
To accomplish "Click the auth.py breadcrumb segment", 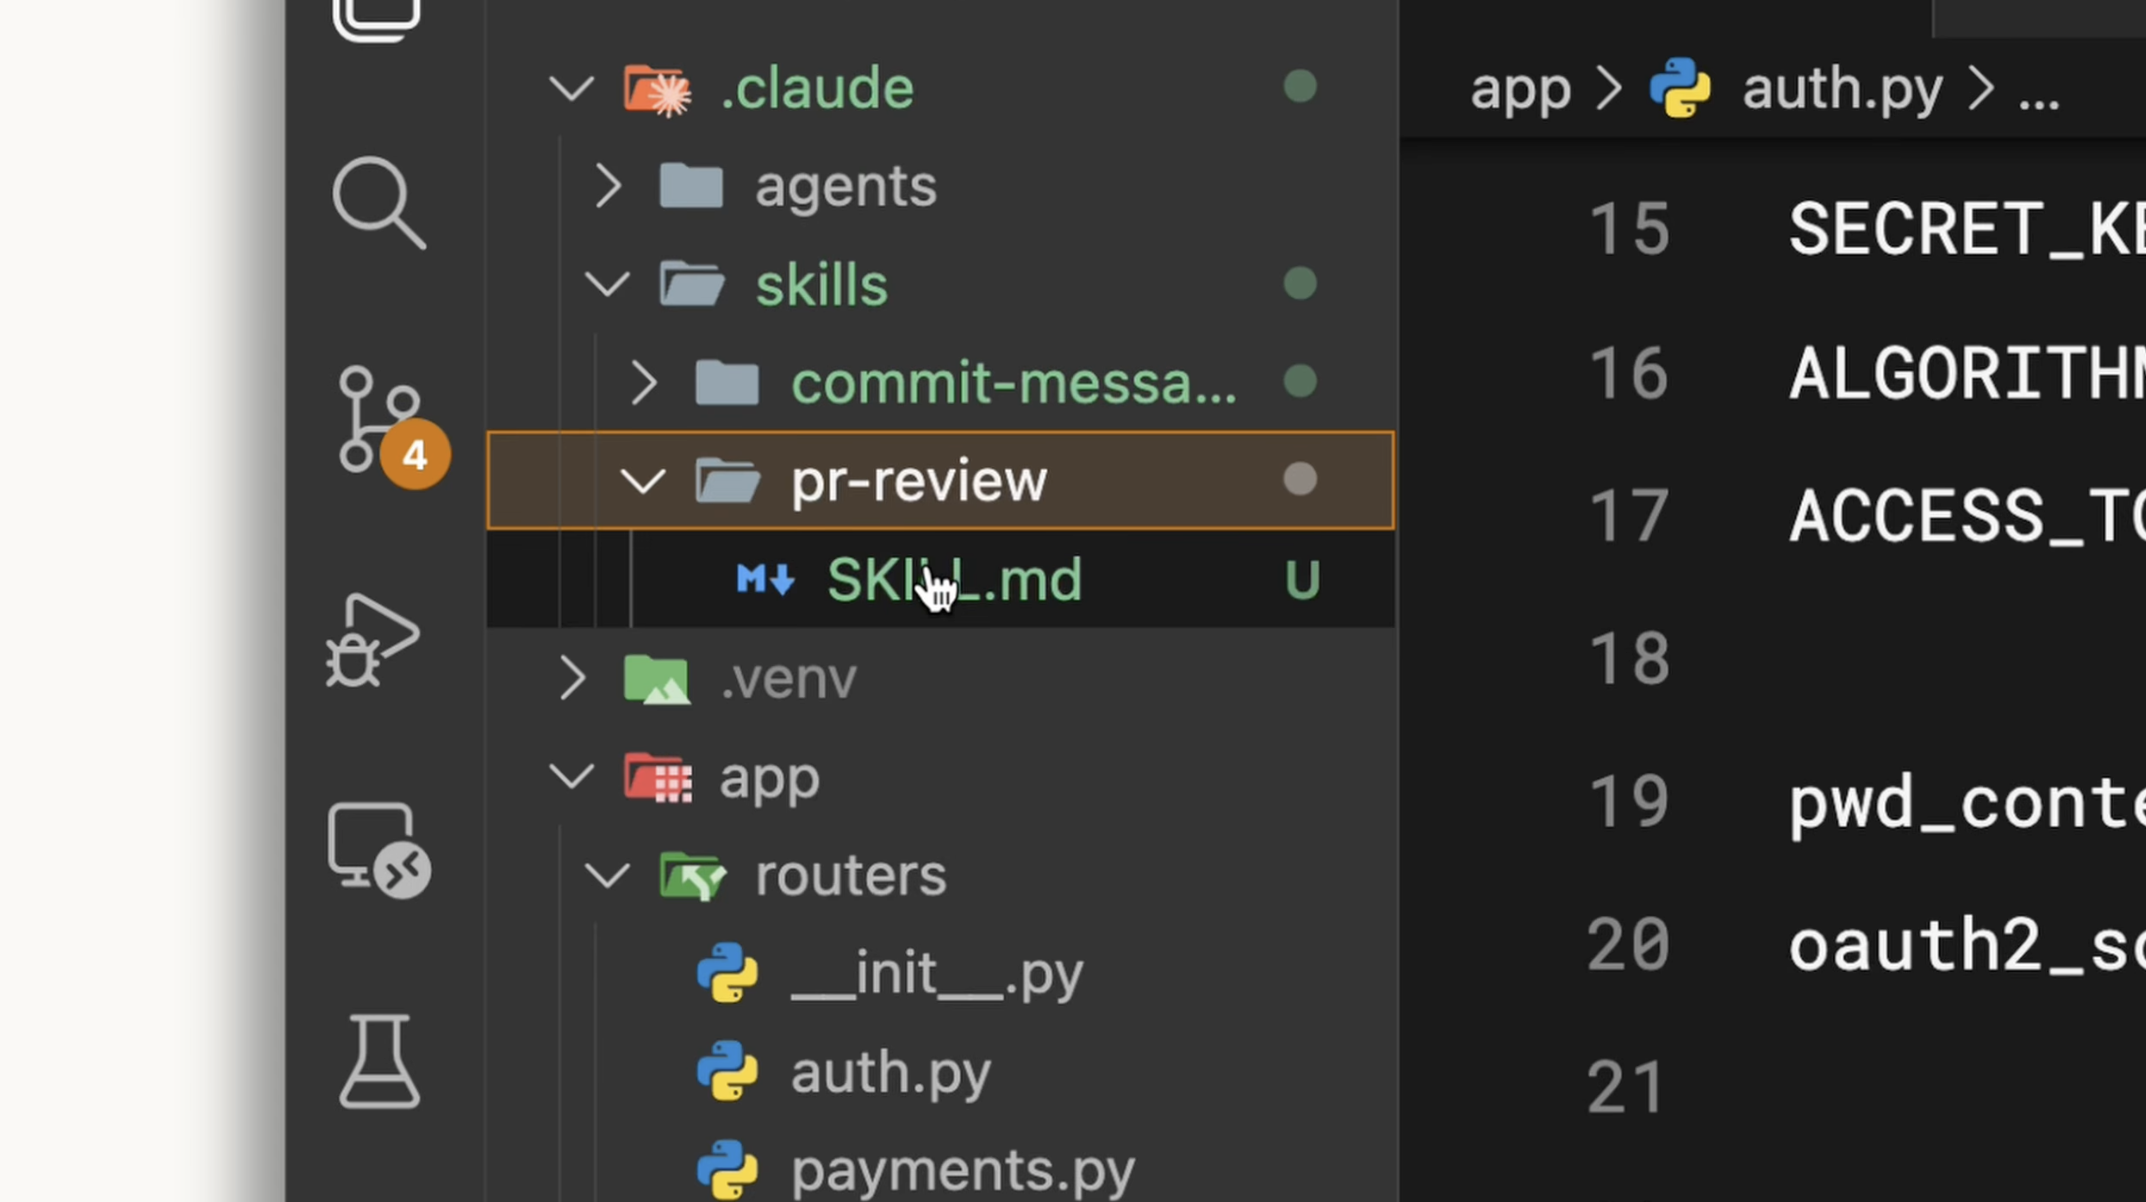I will (1842, 89).
